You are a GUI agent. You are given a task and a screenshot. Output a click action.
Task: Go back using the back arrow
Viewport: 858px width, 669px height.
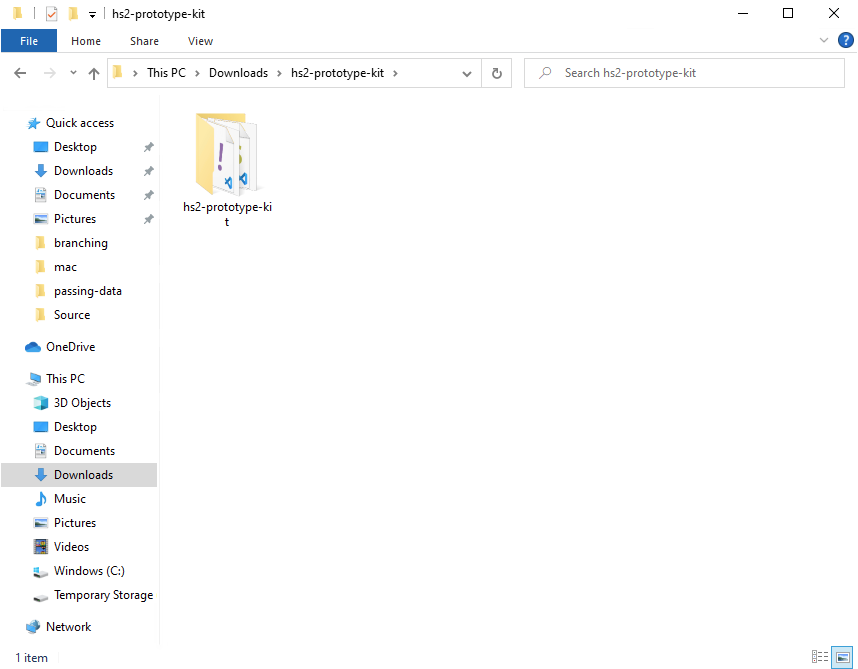[x=20, y=73]
